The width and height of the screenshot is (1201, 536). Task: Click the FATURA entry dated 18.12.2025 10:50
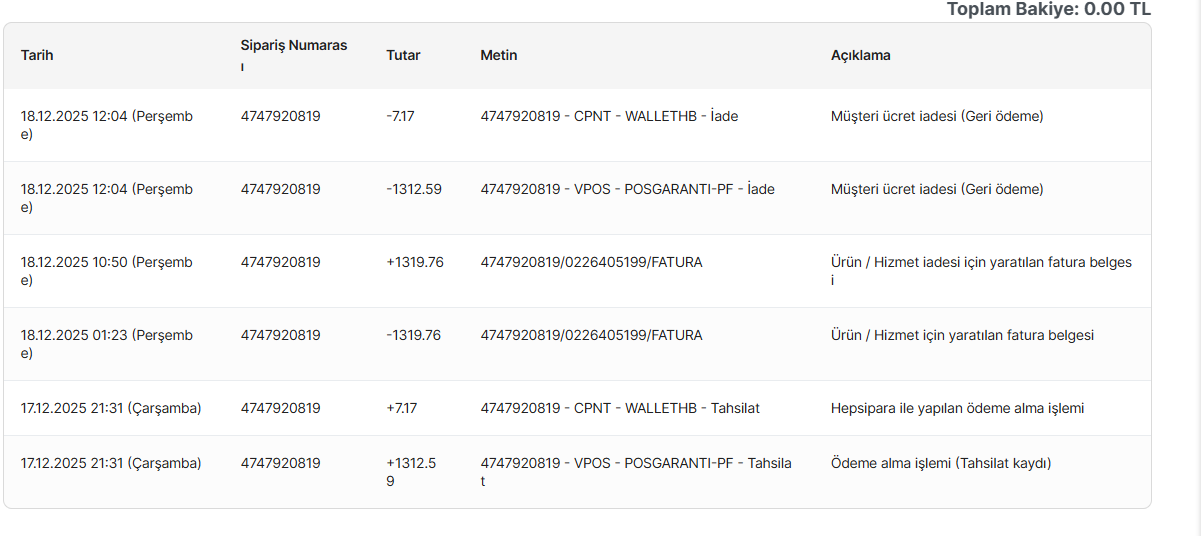click(591, 262)
